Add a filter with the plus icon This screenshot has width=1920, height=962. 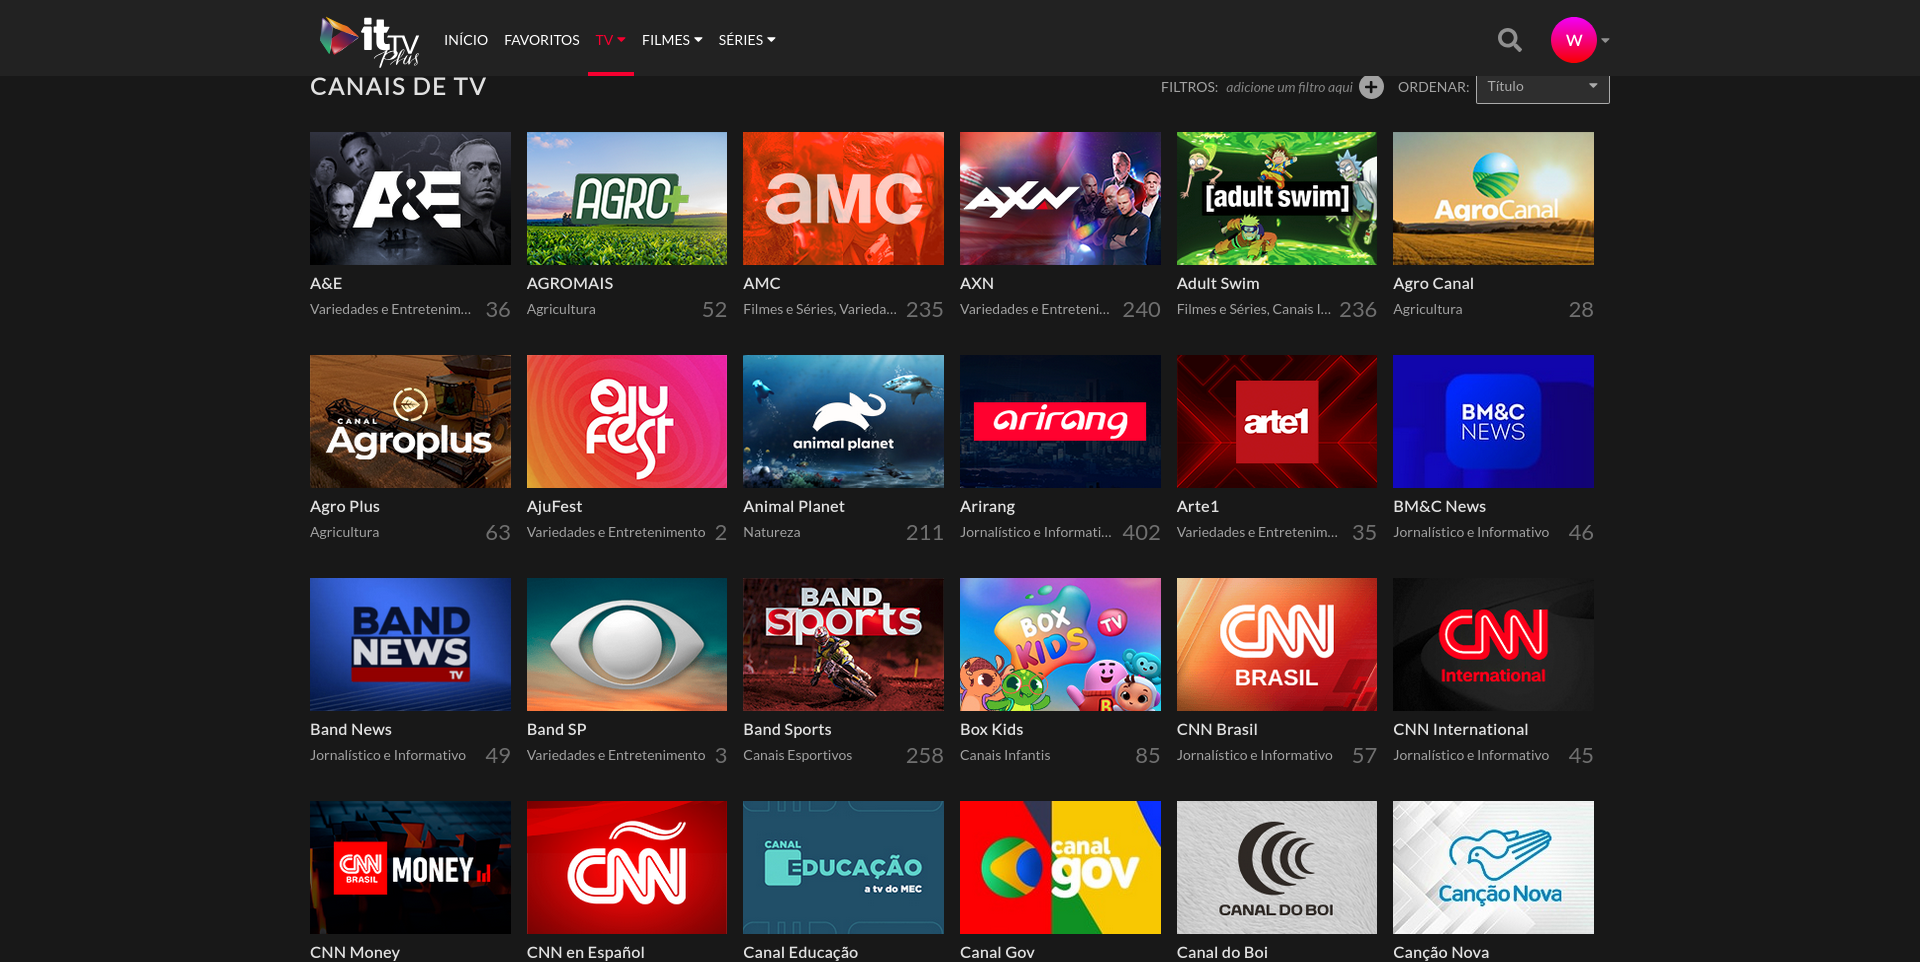(x=1372, y=87)
